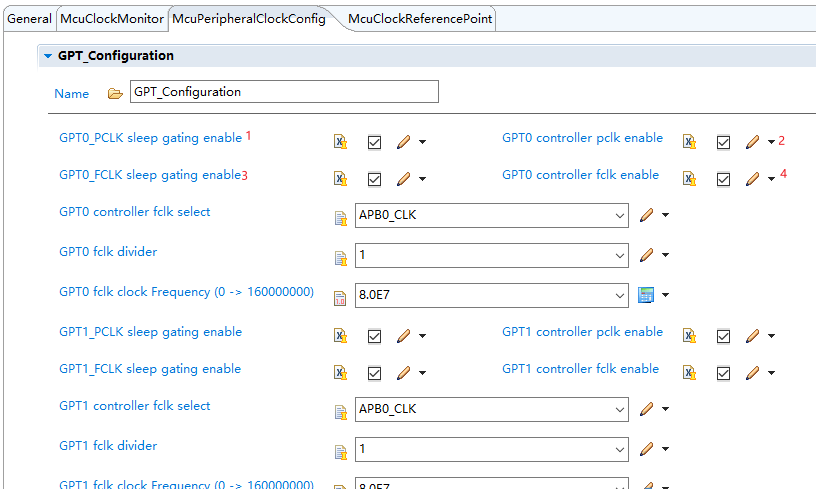Switch to the McuClockMonitor tab
816x489 pixels.
click(112, 19)
